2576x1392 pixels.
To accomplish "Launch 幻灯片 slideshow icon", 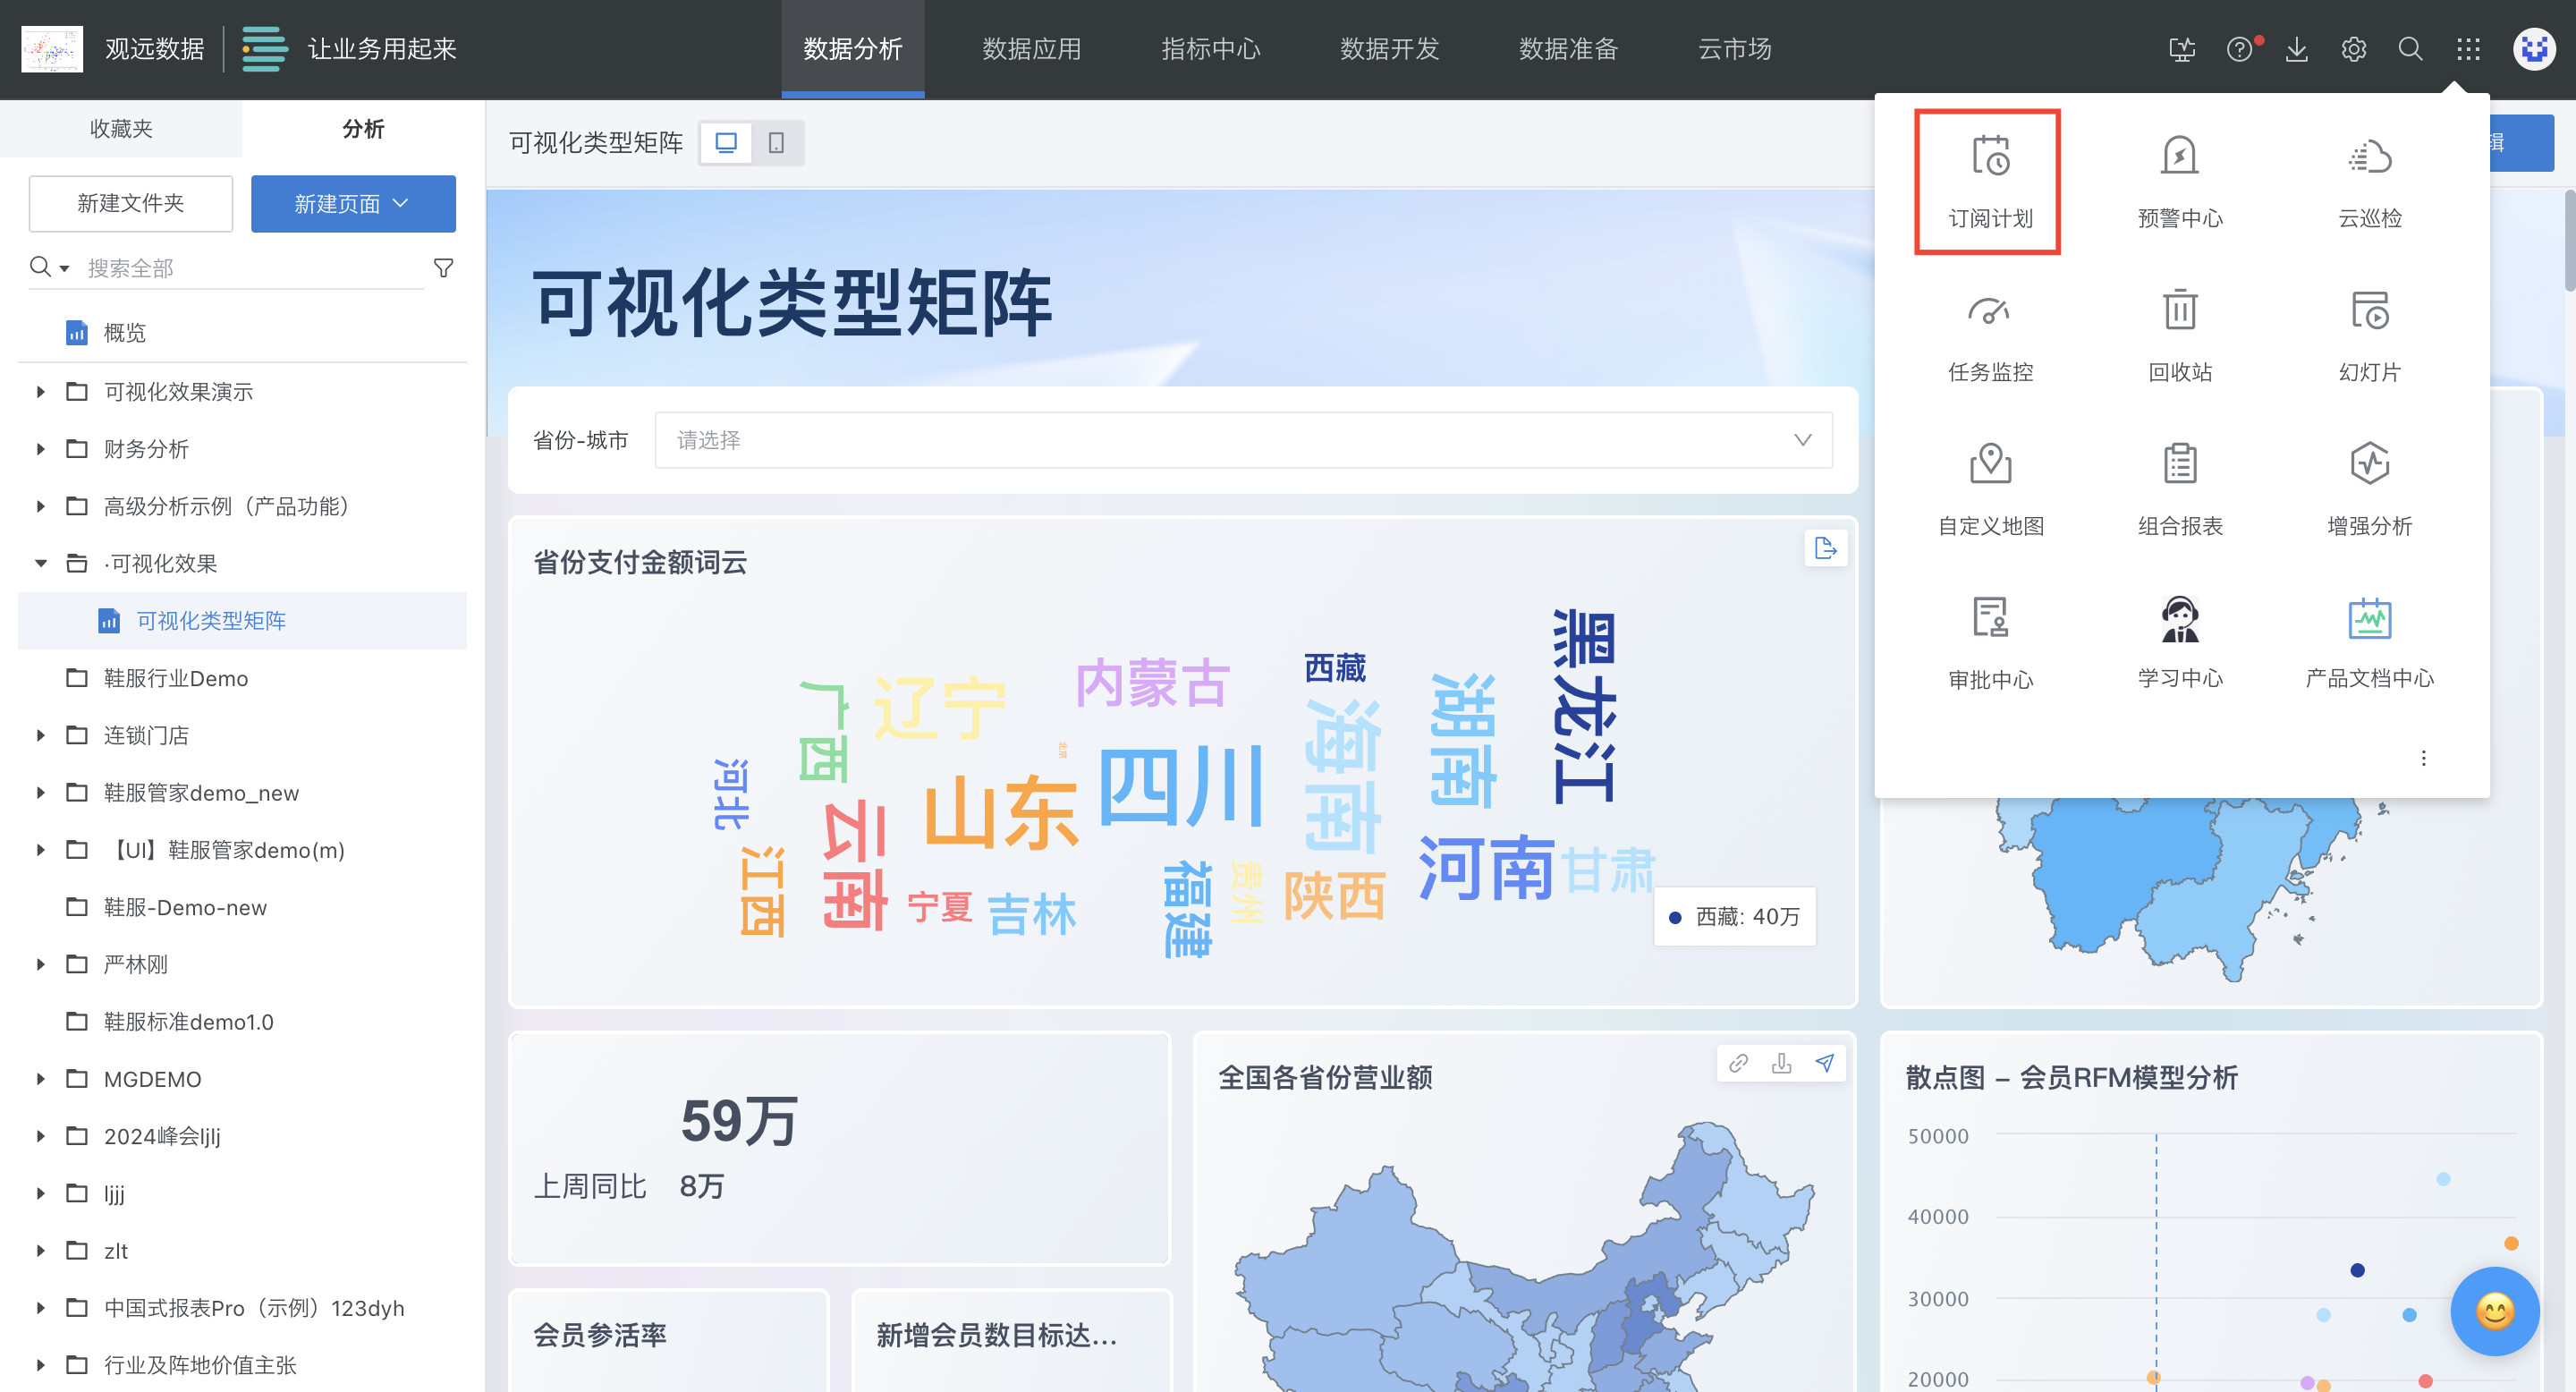I will pyautogui.click(x=2369, y=312).
